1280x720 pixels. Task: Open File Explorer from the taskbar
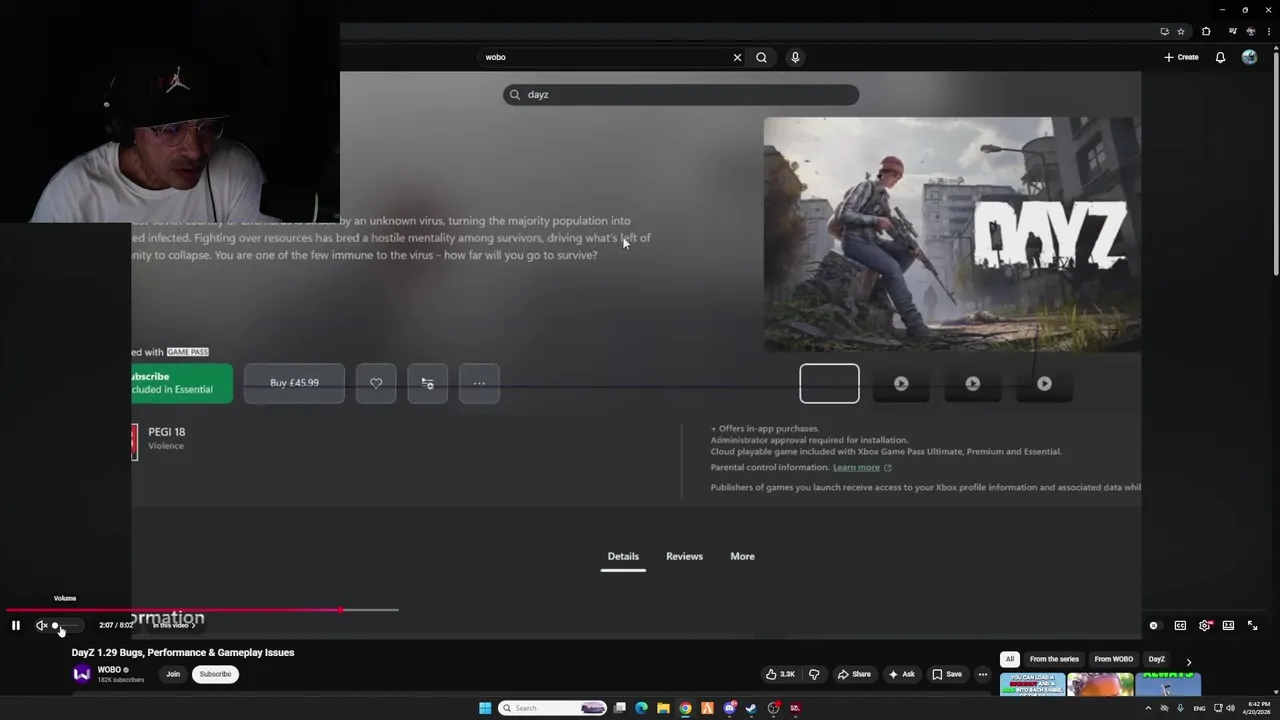pyautogui.click(x=663, y=708)
